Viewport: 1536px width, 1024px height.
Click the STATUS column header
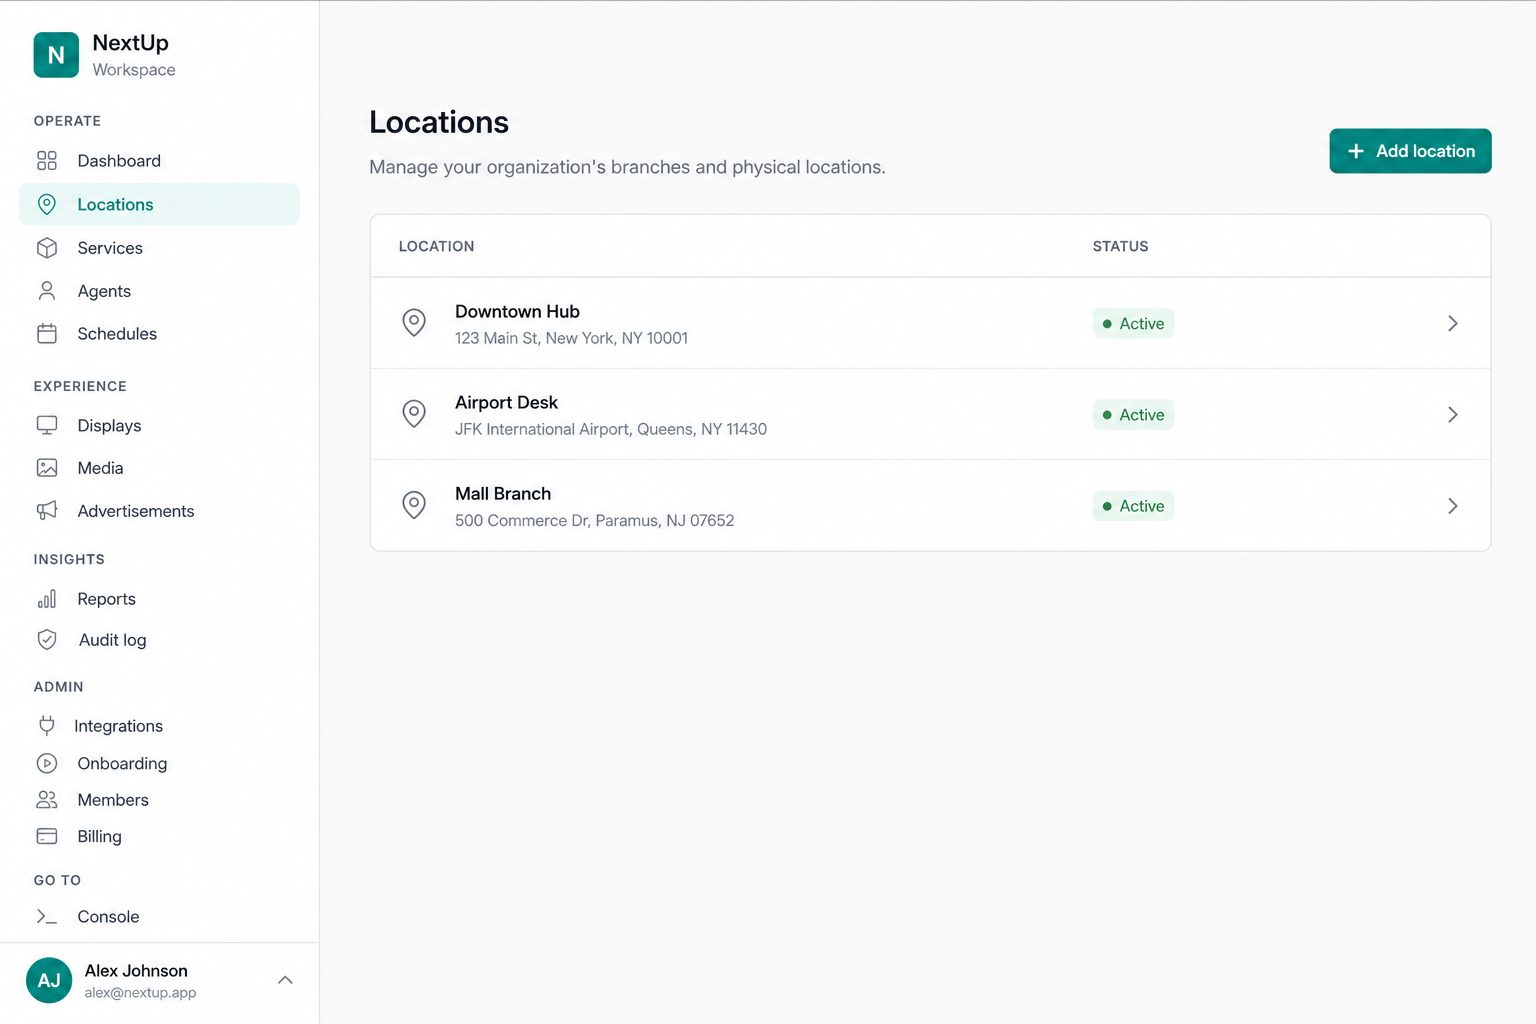point(1120,246)
